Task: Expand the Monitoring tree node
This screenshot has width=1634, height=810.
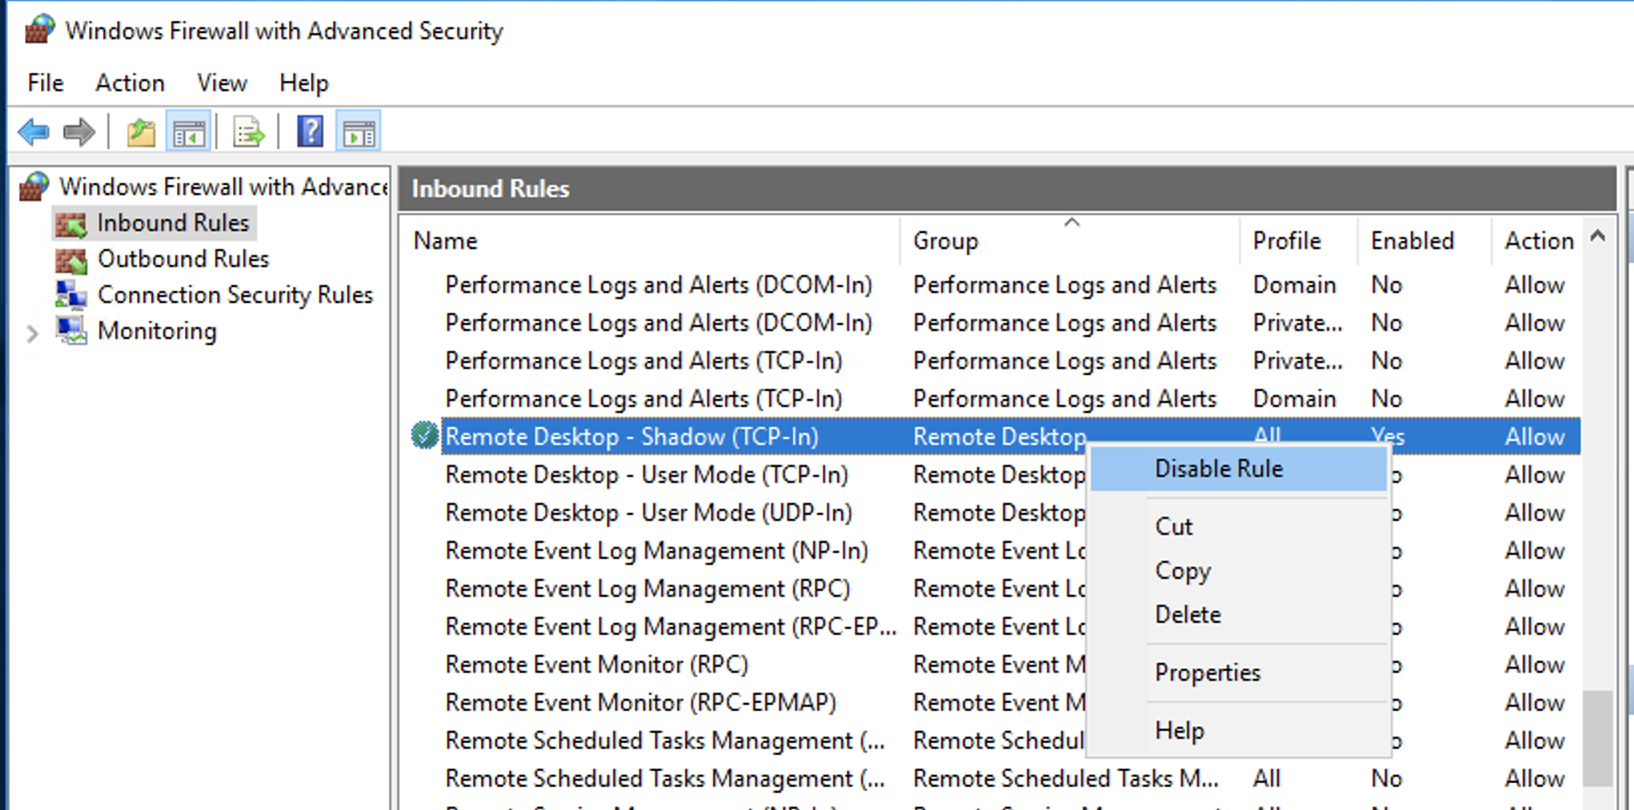Action: (x=32, y=333)
